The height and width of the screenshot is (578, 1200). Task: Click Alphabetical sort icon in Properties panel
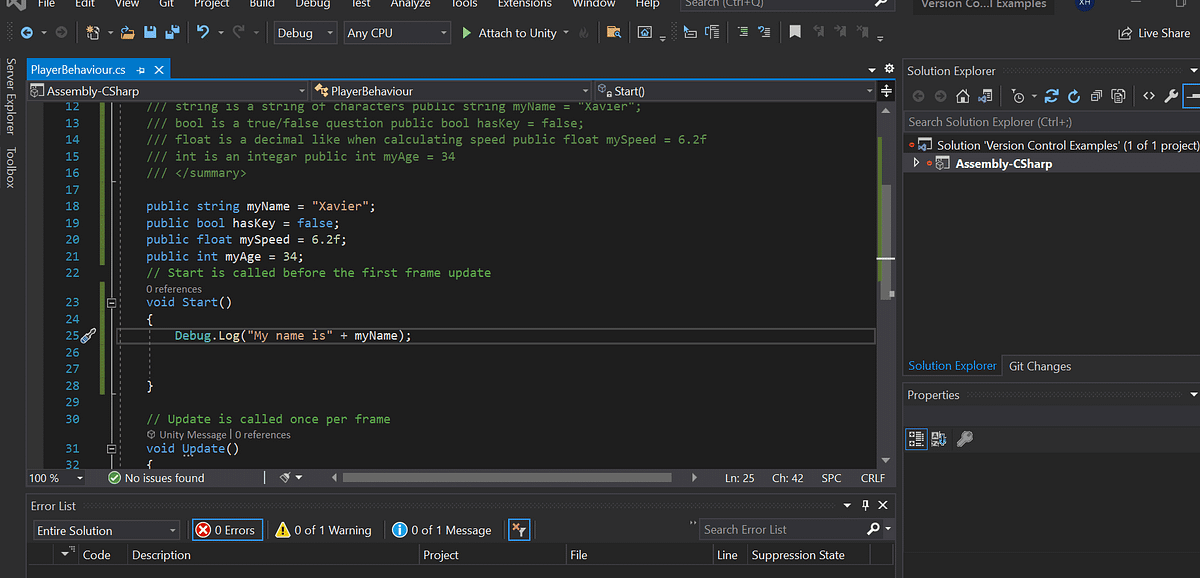[x=939, y=438]
